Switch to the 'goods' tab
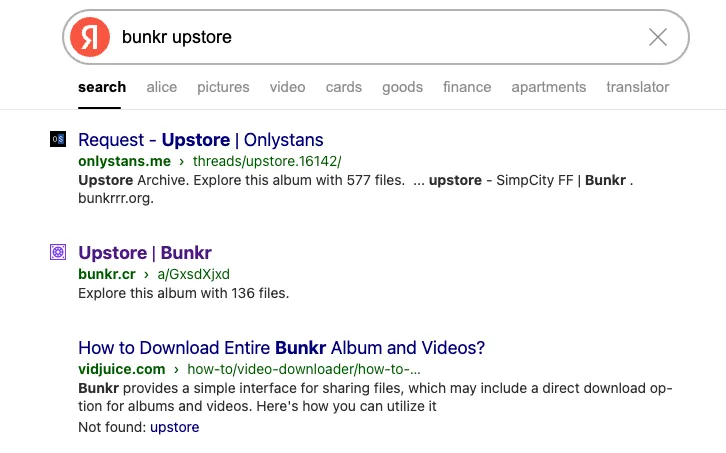This screenshot has width=726, height=453. [x=402, y=87]
